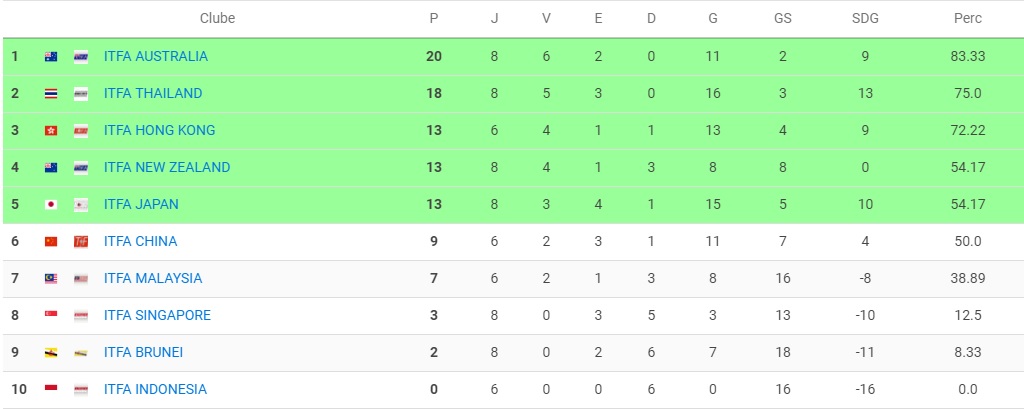Click the ITFA Brunei team crest
This screenshot has height=409, width=1024.
81,353
